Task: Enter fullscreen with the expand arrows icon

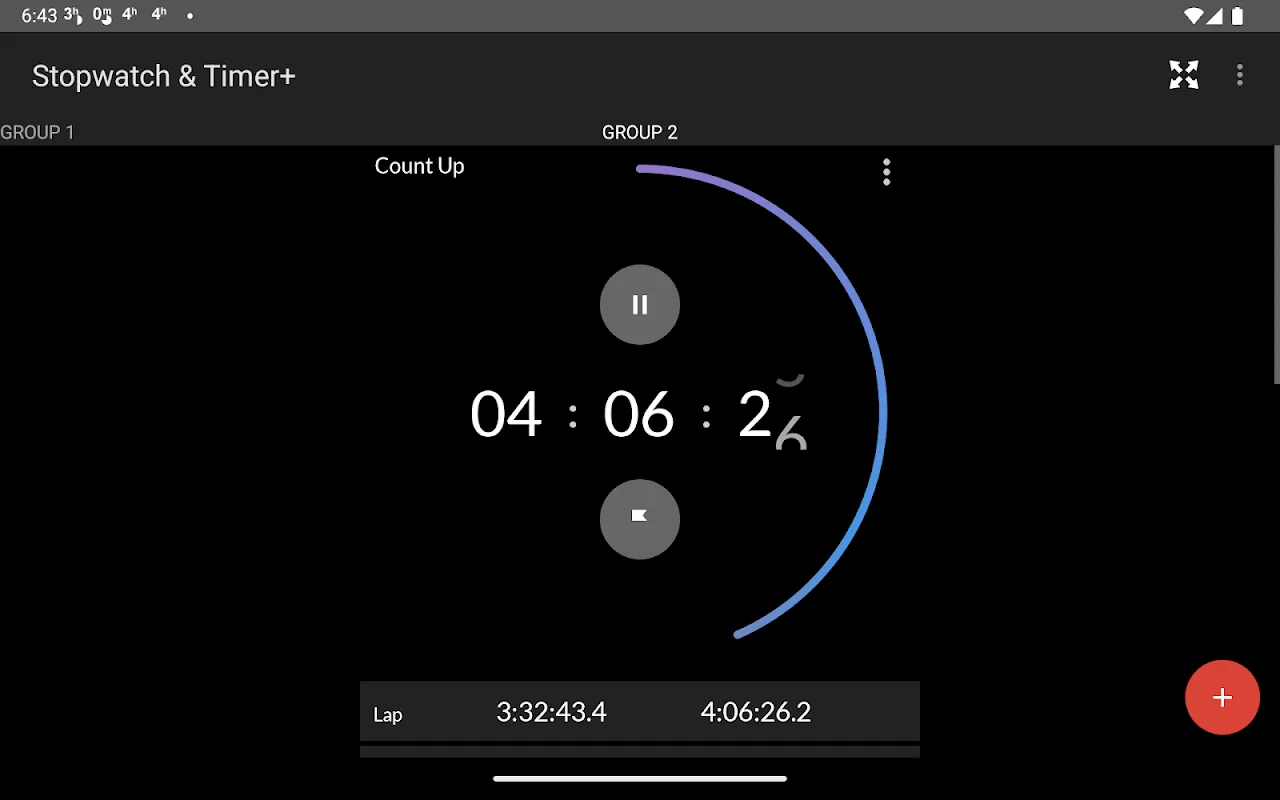Action: pos(1184,75)
